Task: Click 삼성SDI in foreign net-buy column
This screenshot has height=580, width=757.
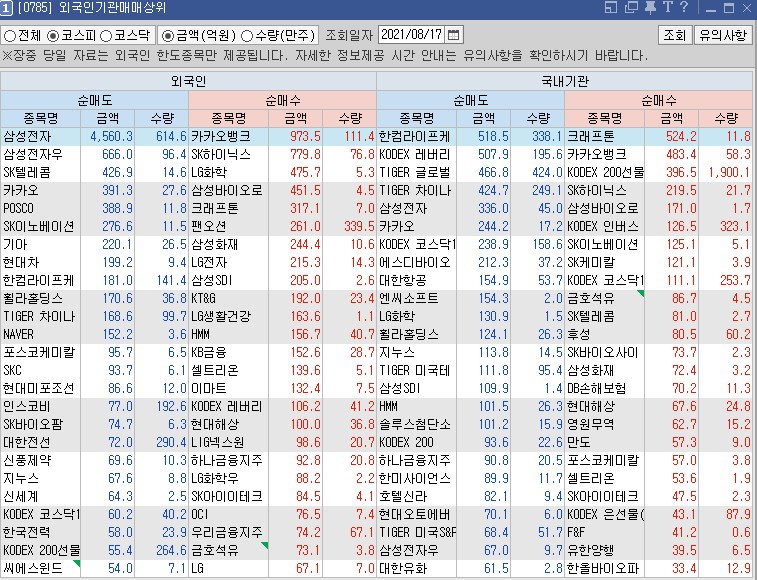Action: (x=212, y=281)
